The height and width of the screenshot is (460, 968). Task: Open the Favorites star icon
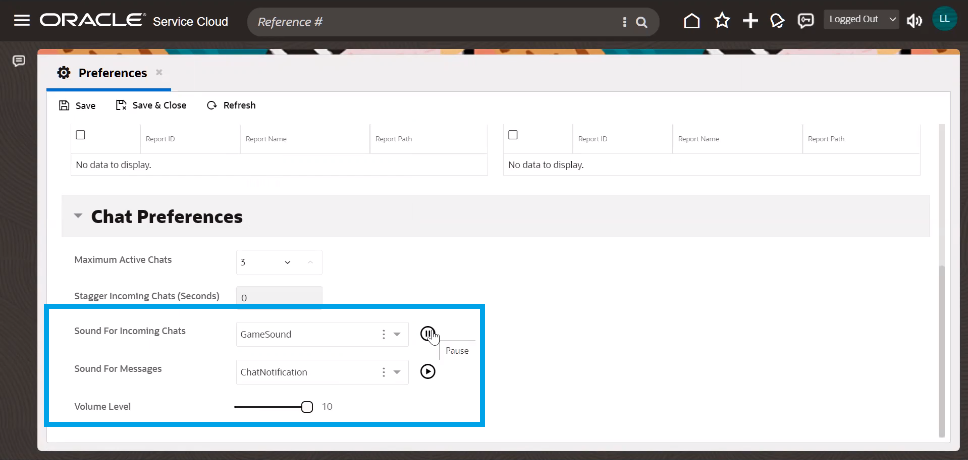[x=722, y=21]
